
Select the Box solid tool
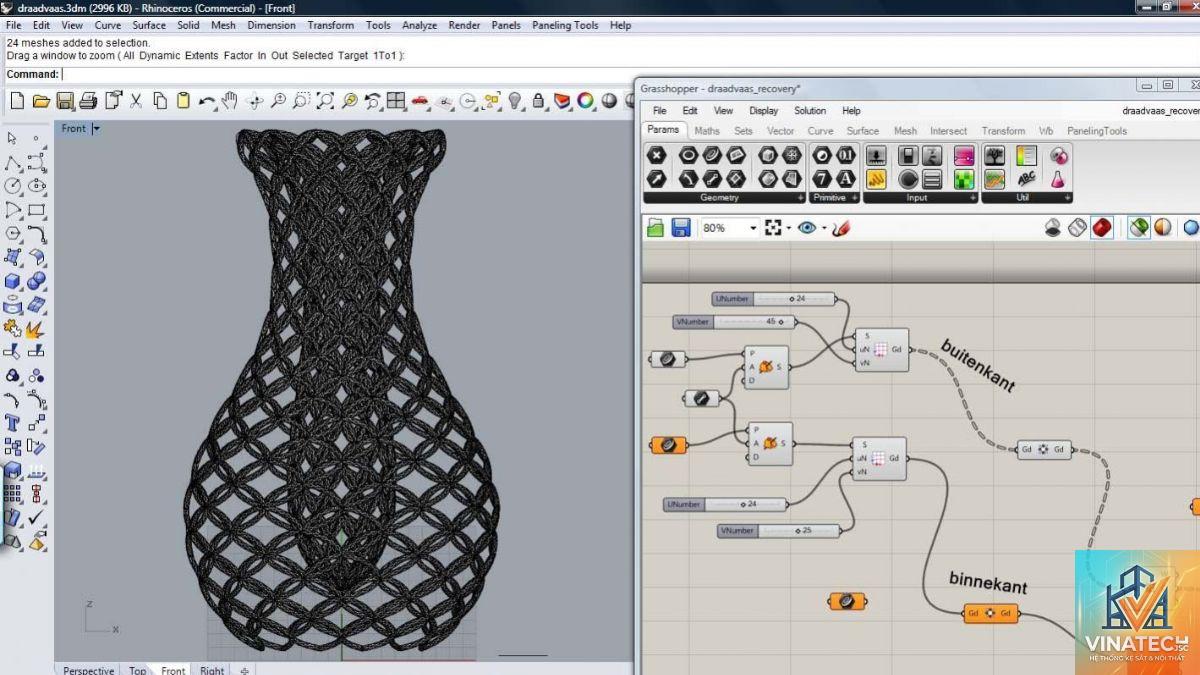(12, 282)
